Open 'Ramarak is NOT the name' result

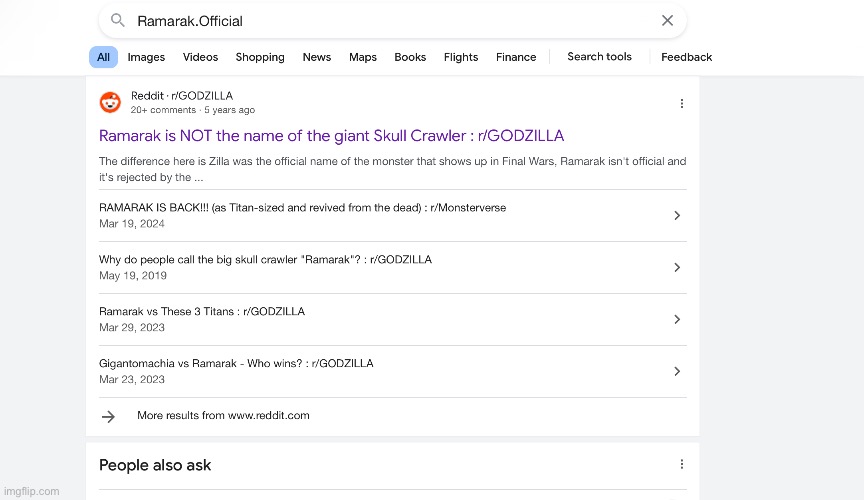coord(331,135)
